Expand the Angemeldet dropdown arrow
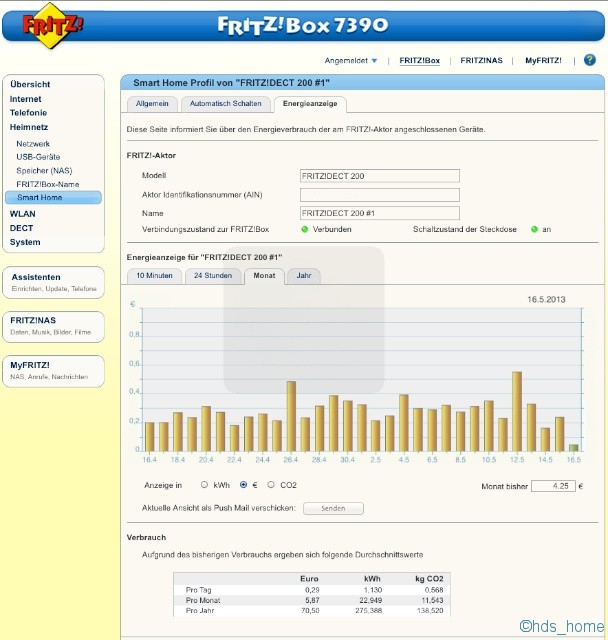Image resolution: width=608 pixels, height=640 pixels. (x=374, y=61)
